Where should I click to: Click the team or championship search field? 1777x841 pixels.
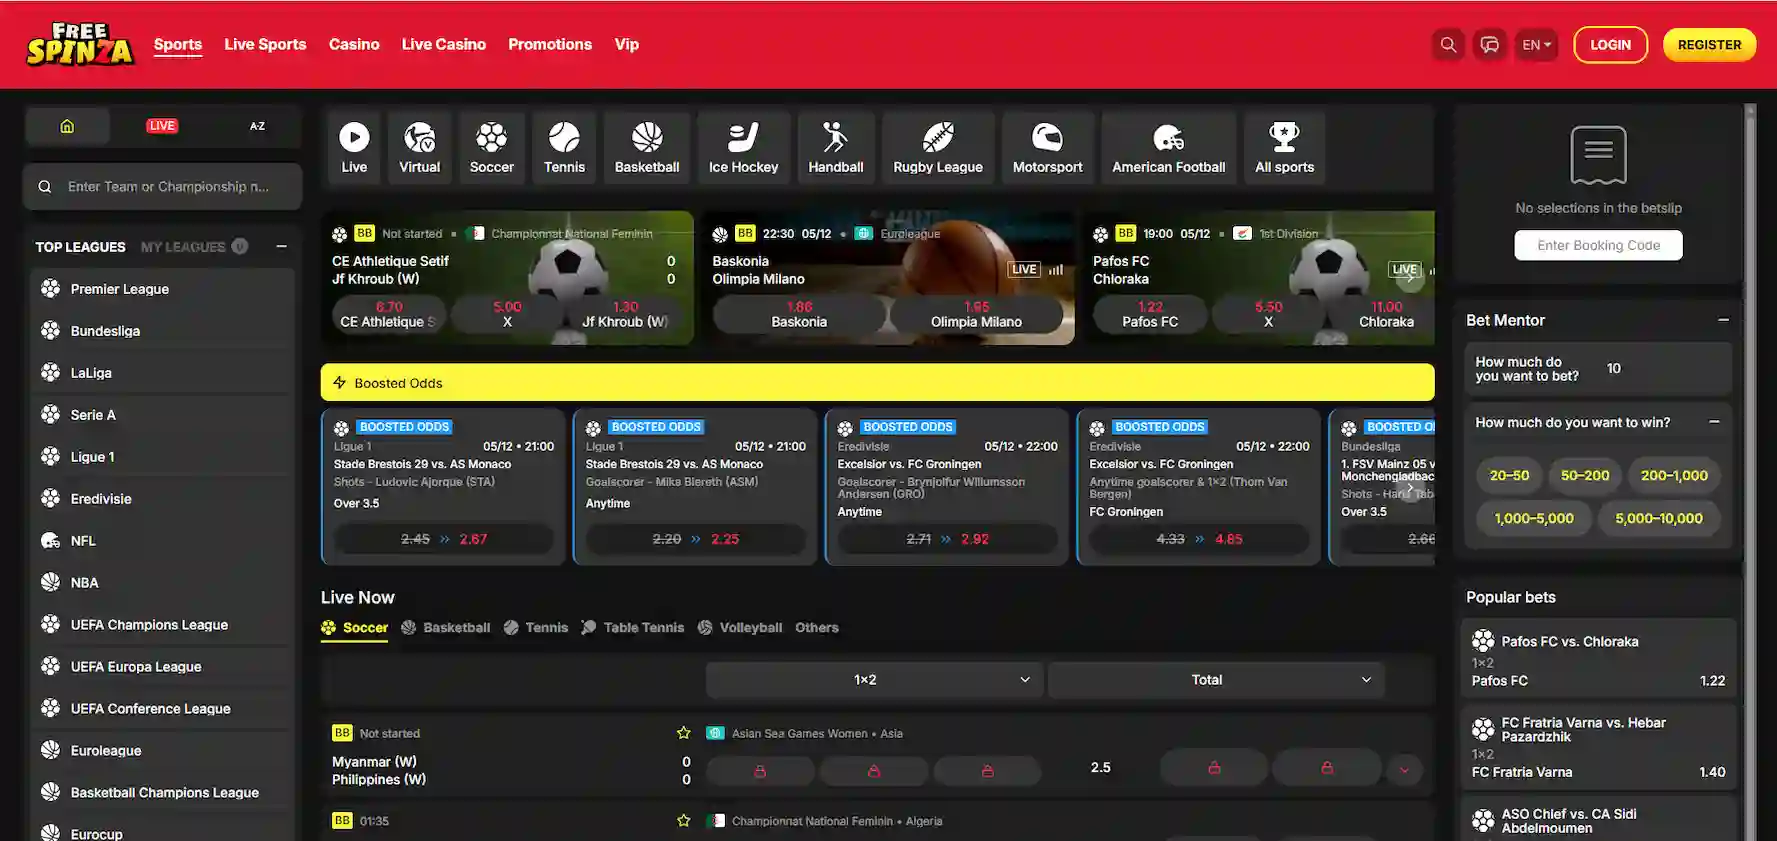(162, 187)
